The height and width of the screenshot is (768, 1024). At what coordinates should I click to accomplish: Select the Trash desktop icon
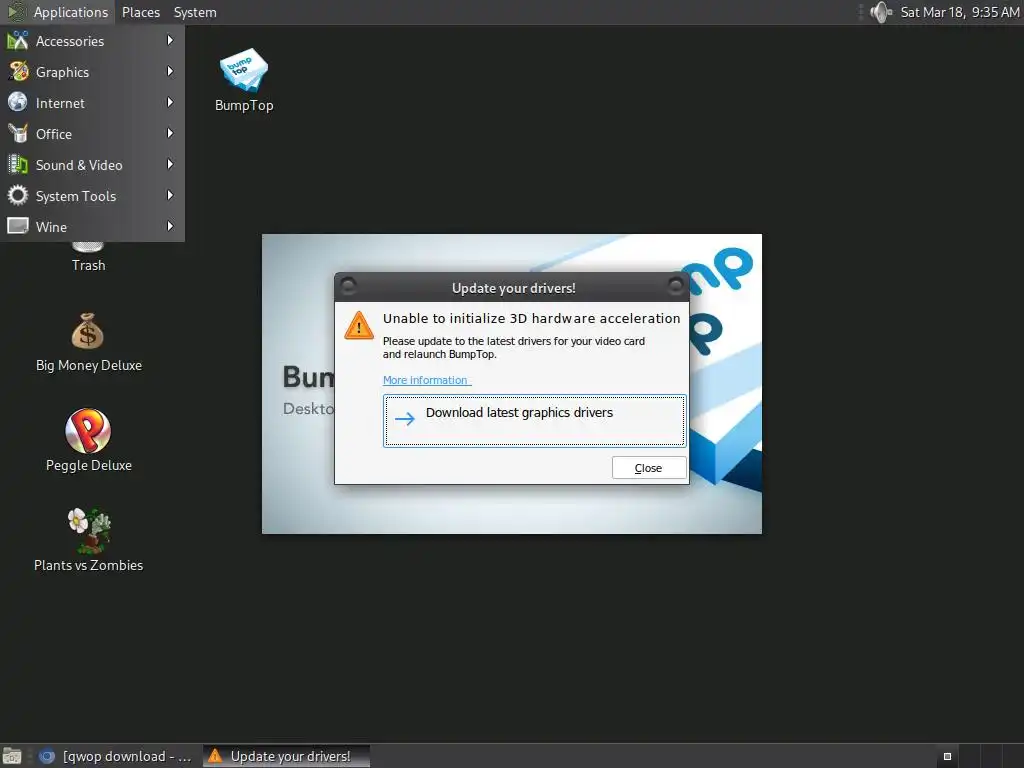tap(88, 248)
